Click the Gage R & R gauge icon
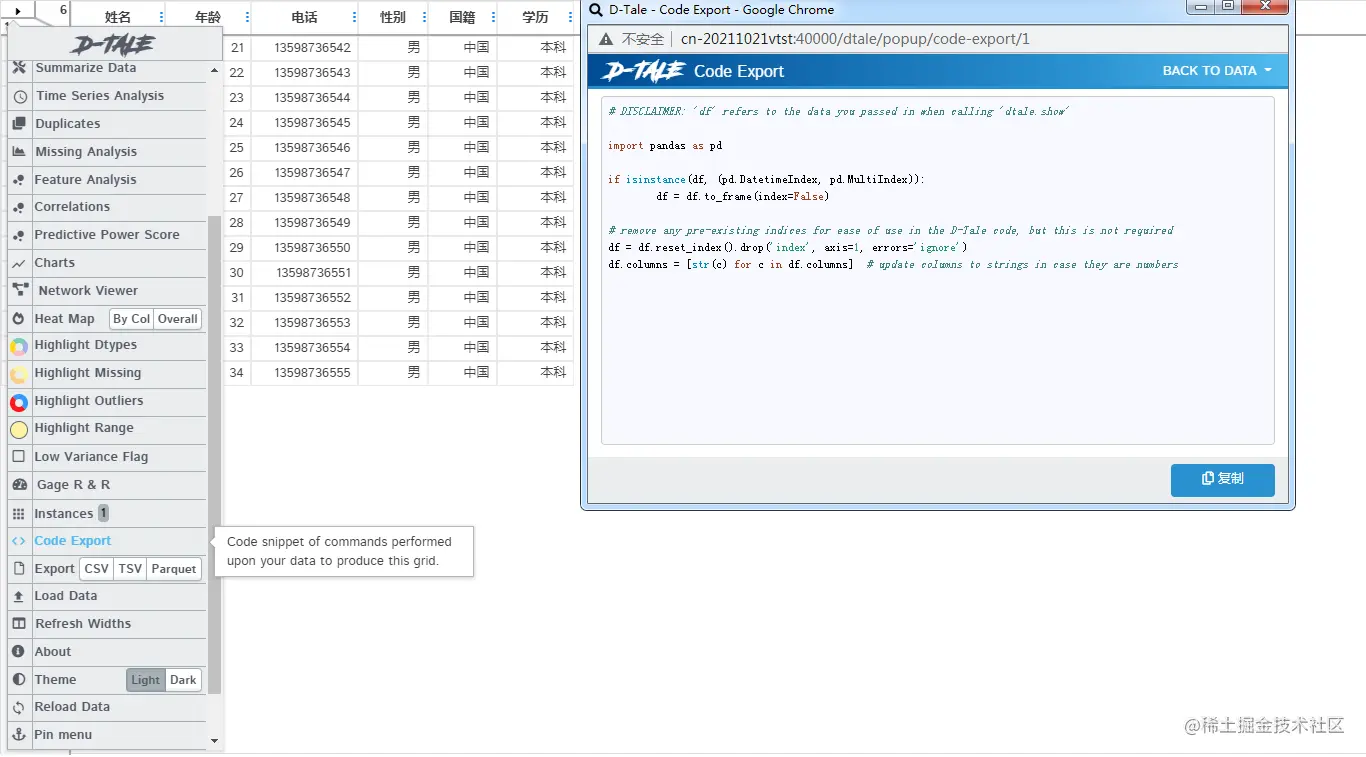 coord(20,485)
